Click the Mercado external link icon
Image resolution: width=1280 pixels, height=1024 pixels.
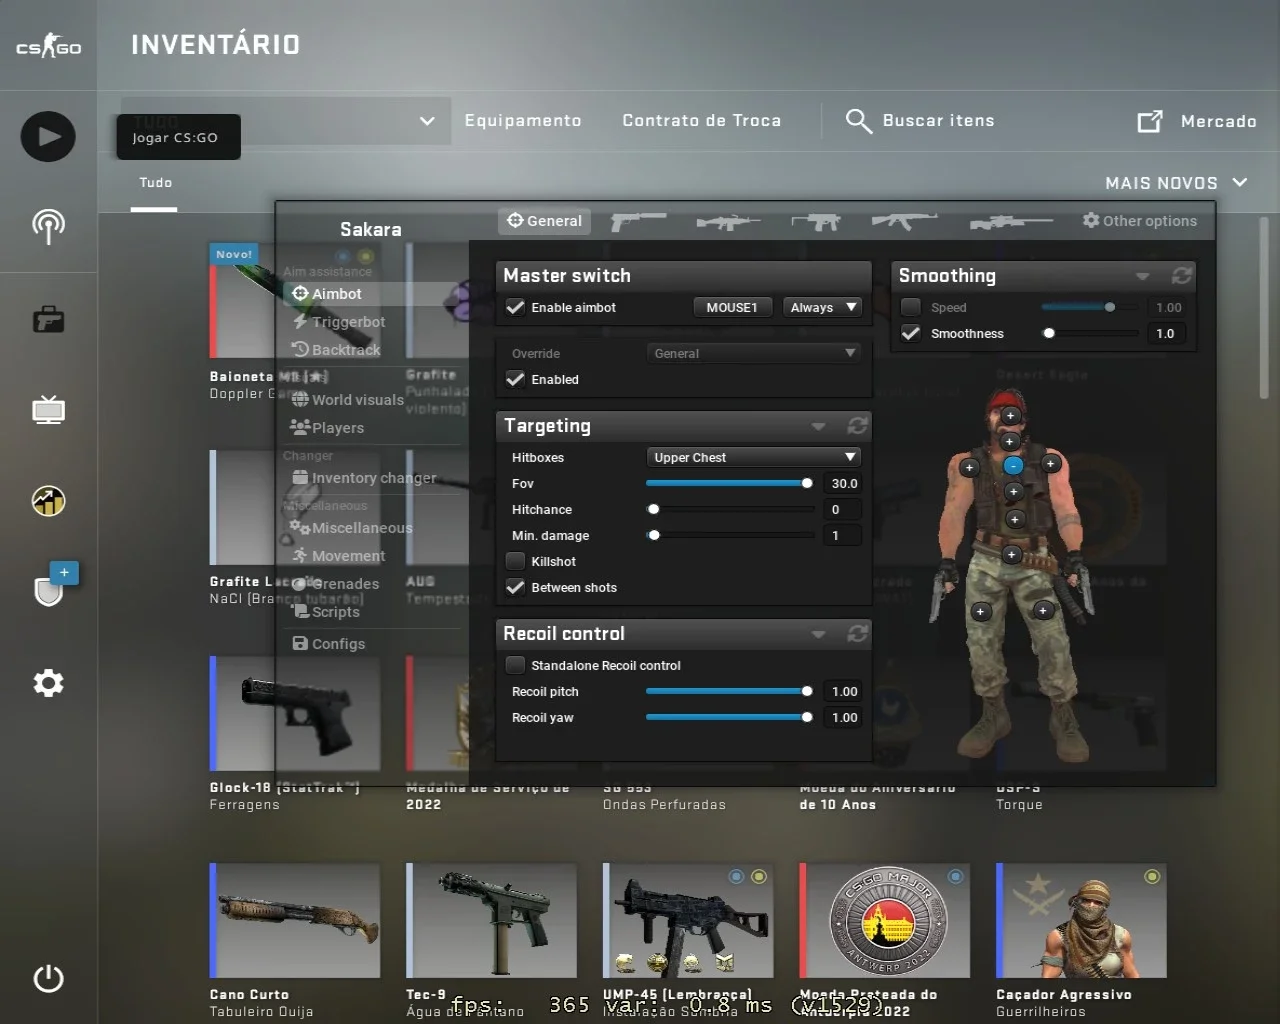[1150, 121]
